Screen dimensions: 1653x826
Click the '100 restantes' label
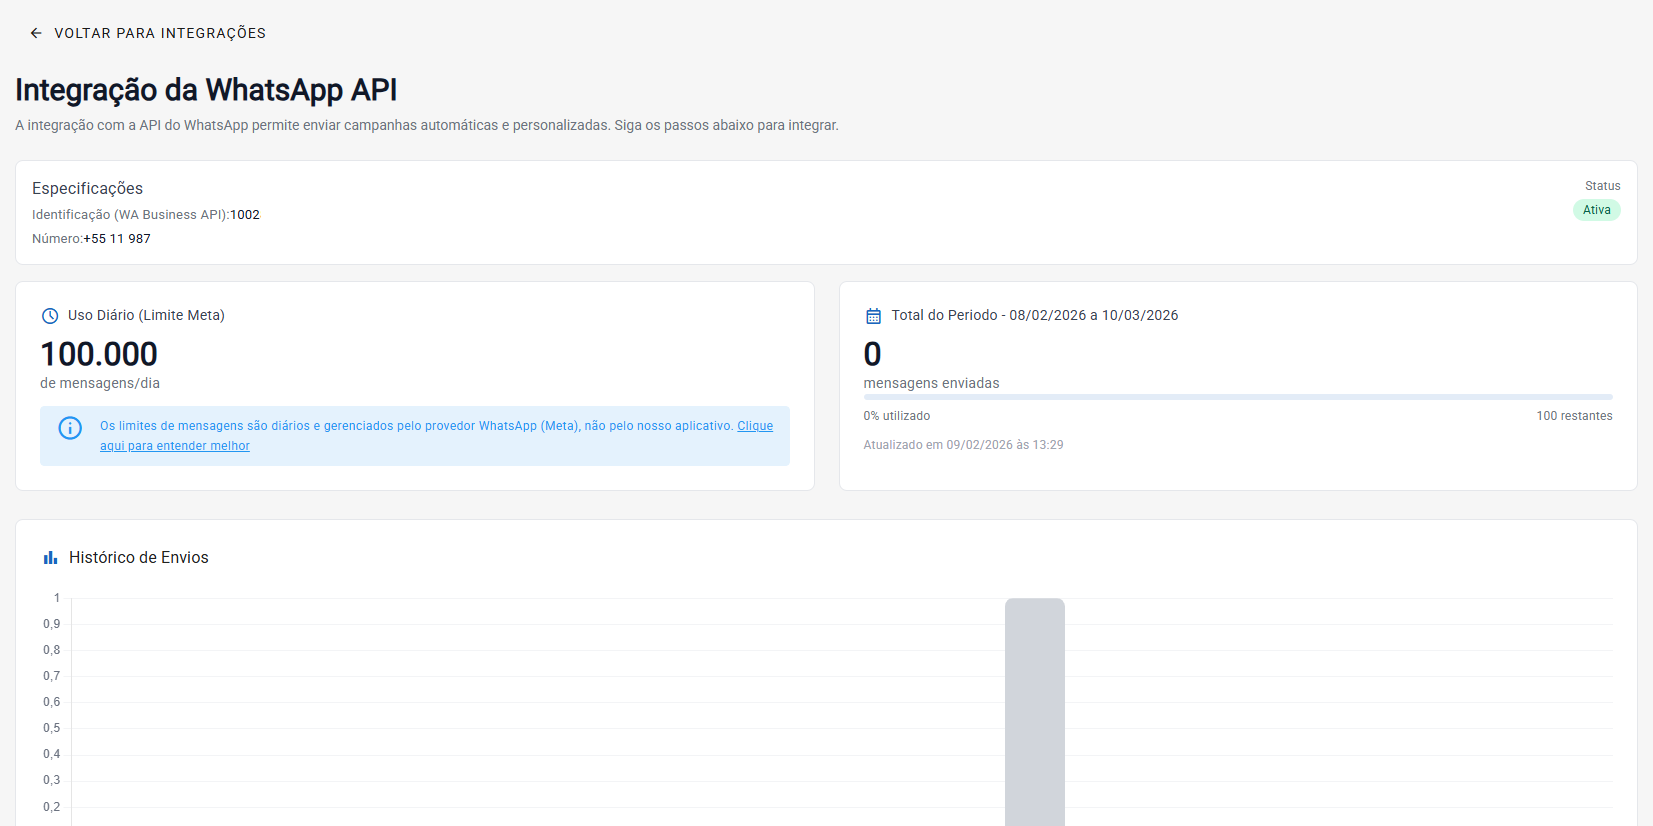(1574, 416)
